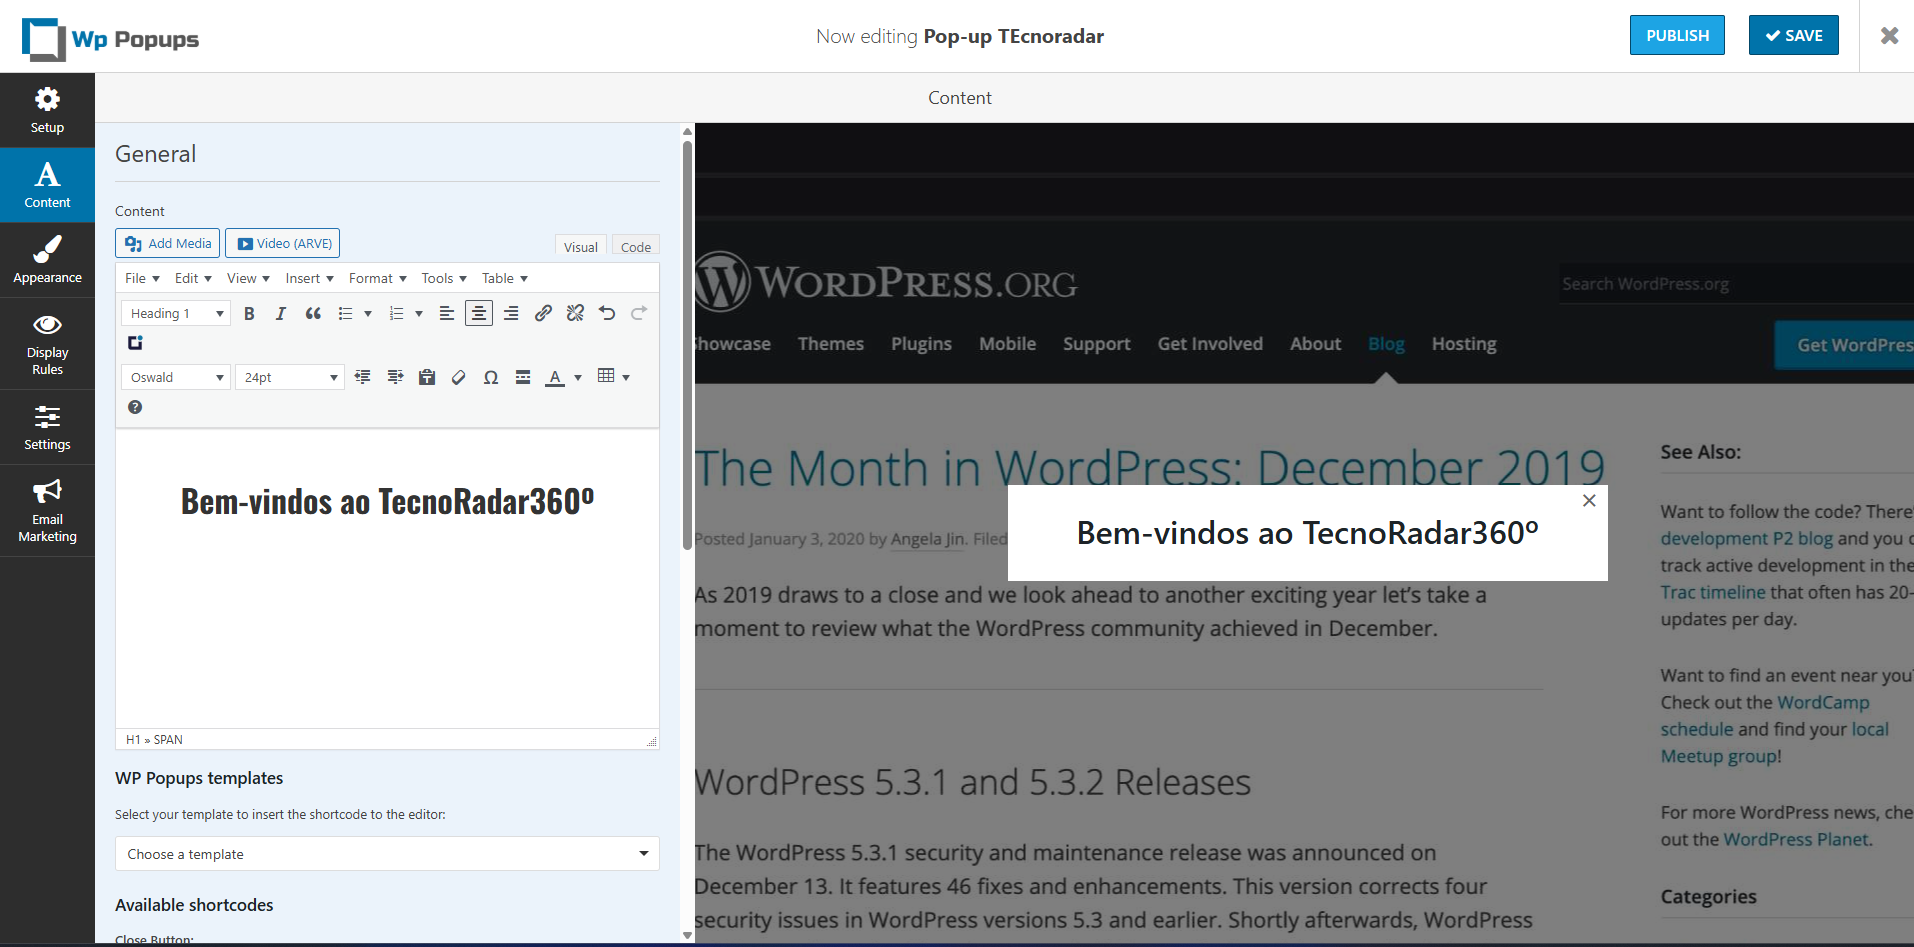Screen dimensions: 1914x947
Task: Apply italic formatting
Action: tap(281, 314)
